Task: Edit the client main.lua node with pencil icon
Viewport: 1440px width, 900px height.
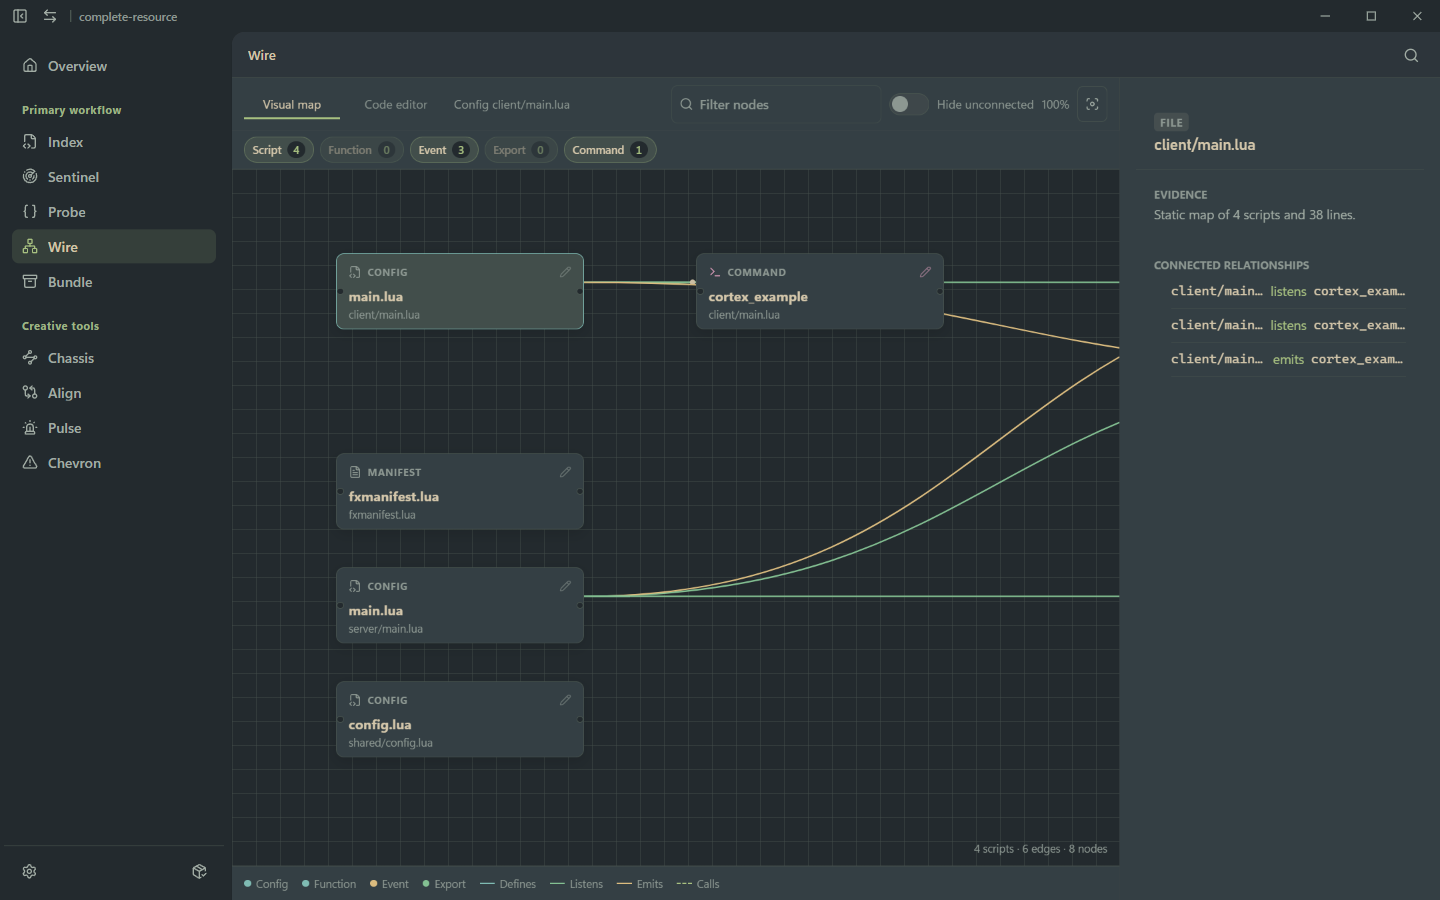Action: point(565,272)
